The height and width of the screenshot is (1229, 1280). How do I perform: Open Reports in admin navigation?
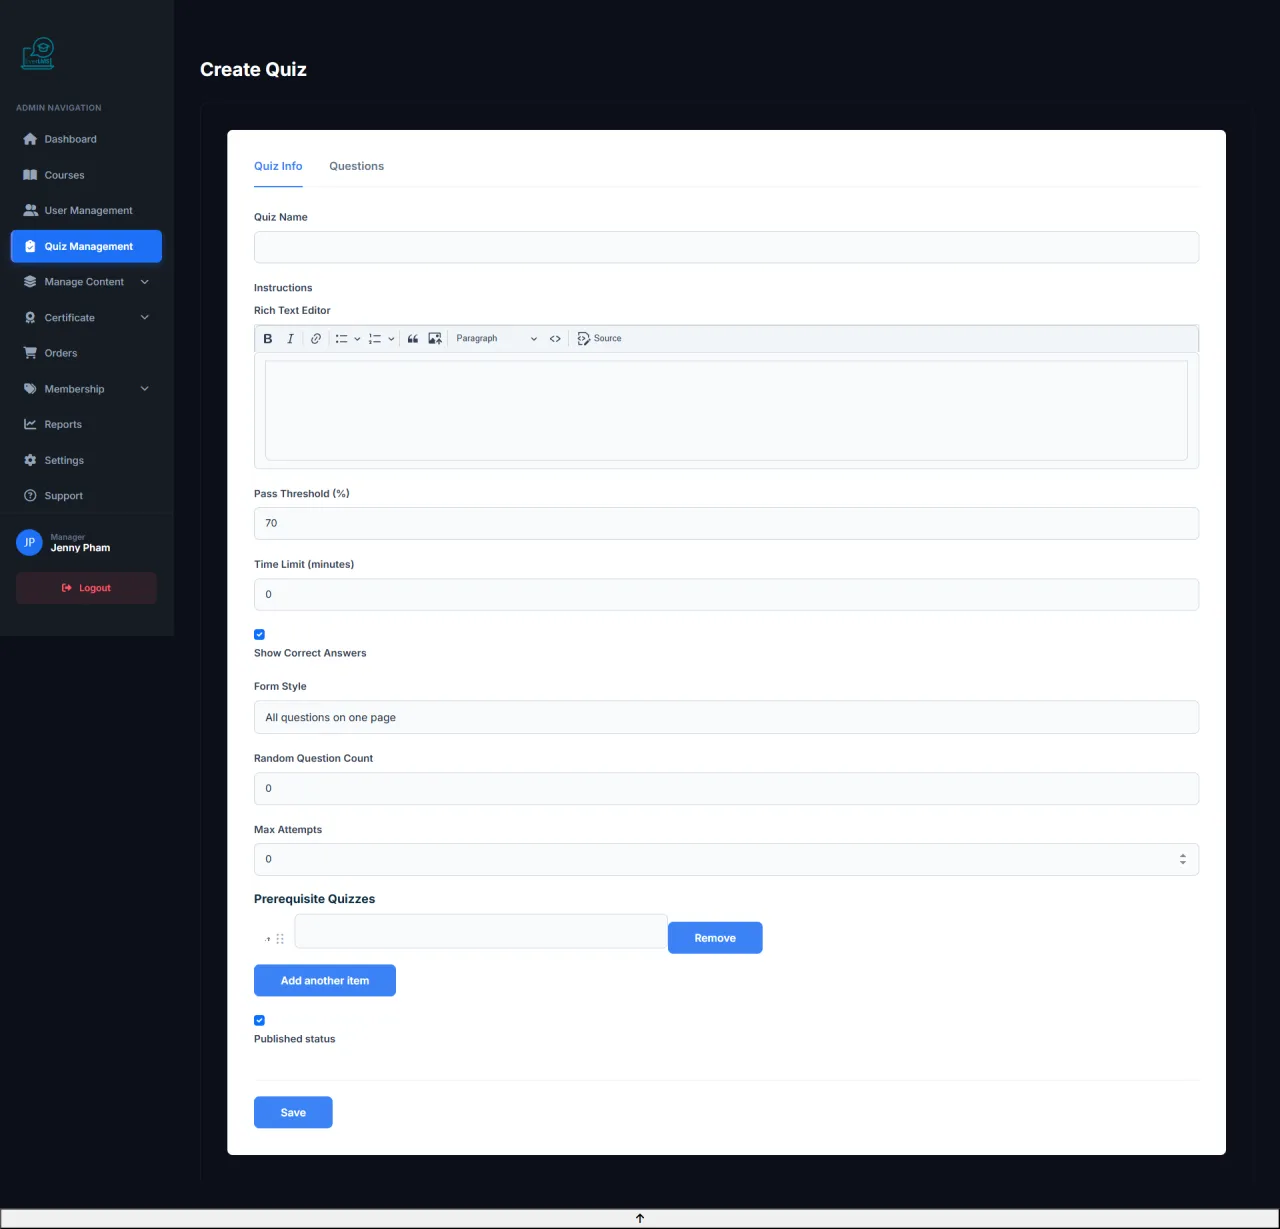(86, 424)
